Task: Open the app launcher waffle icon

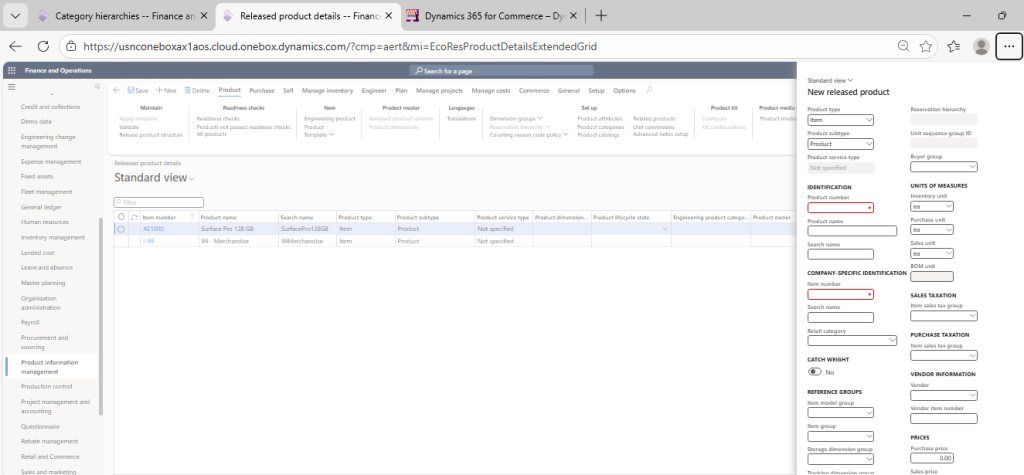Action: point(12,71)
